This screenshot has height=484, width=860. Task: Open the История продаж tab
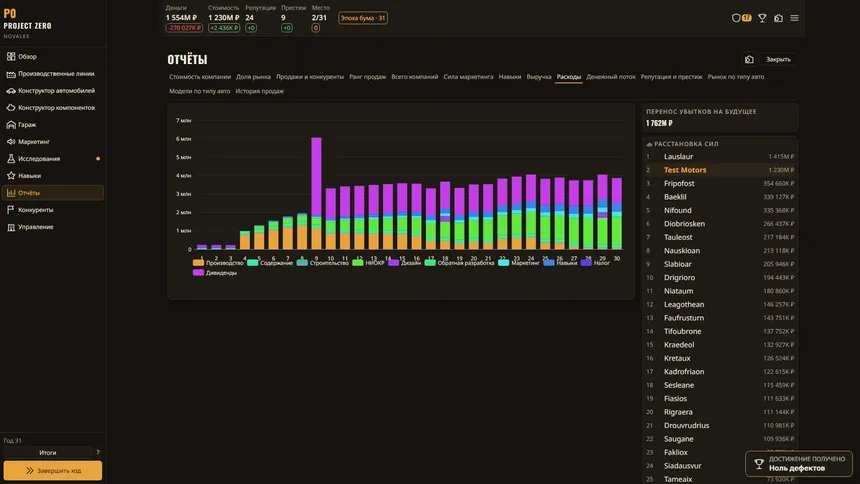tap(259, 91)
